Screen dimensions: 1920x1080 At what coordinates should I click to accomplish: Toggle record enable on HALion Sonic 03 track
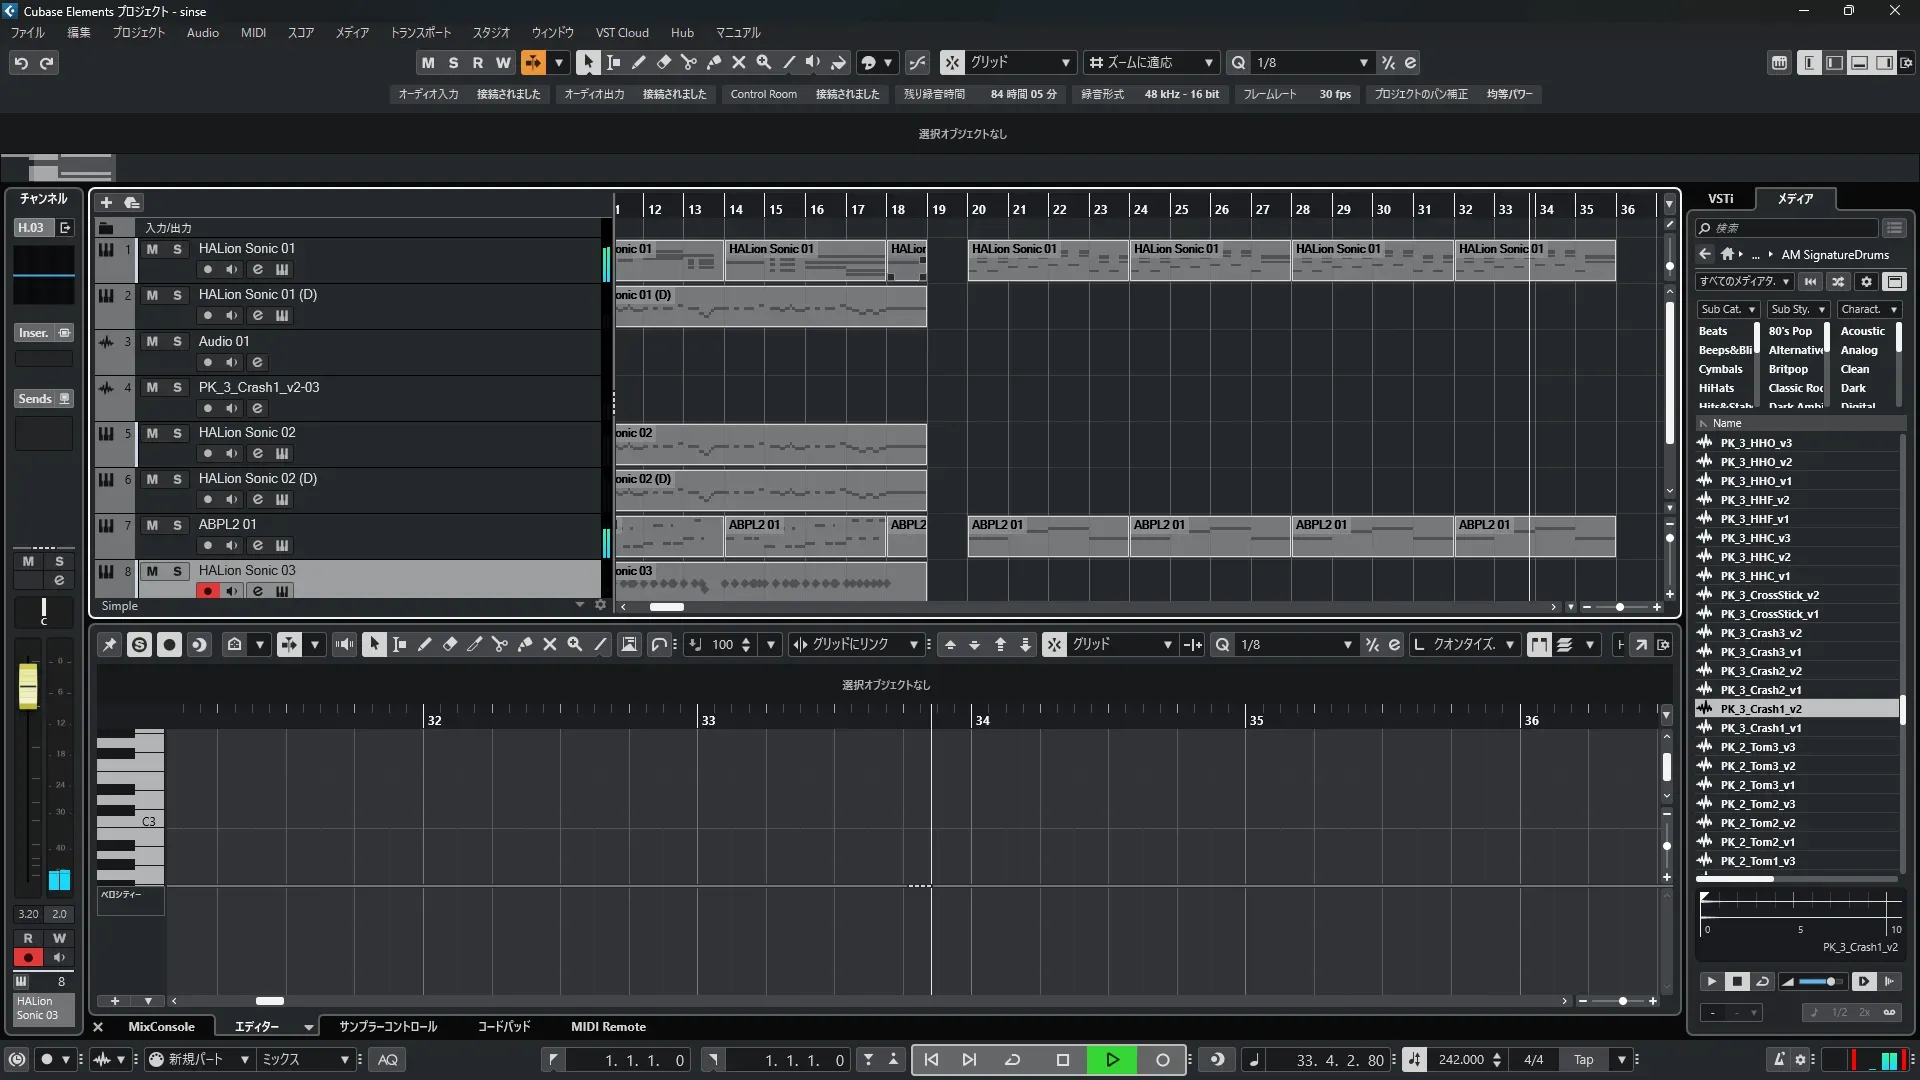[x=207, y=591]
